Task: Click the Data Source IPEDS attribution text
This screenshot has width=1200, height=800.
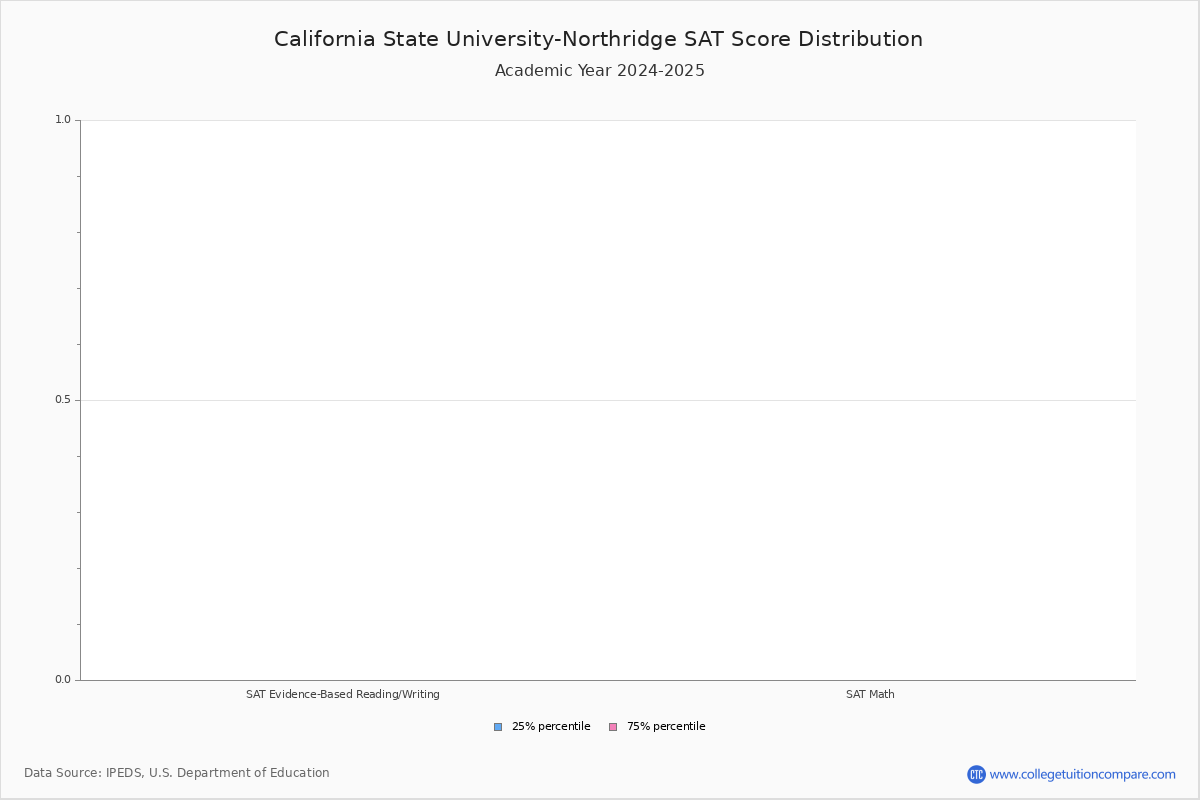Action: pyautogui.click(x=177, y=772)
